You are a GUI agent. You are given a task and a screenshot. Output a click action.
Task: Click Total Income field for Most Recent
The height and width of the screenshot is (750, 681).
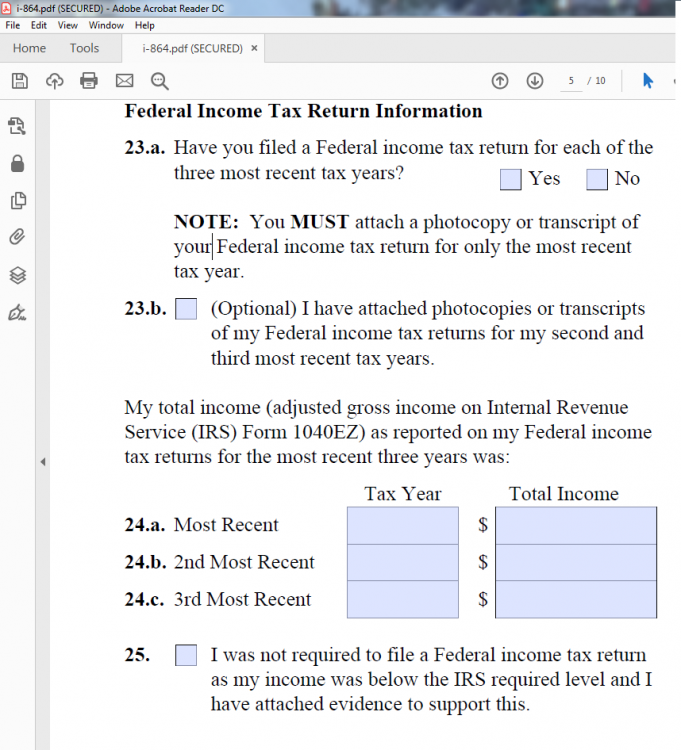[x=576, y=526]
